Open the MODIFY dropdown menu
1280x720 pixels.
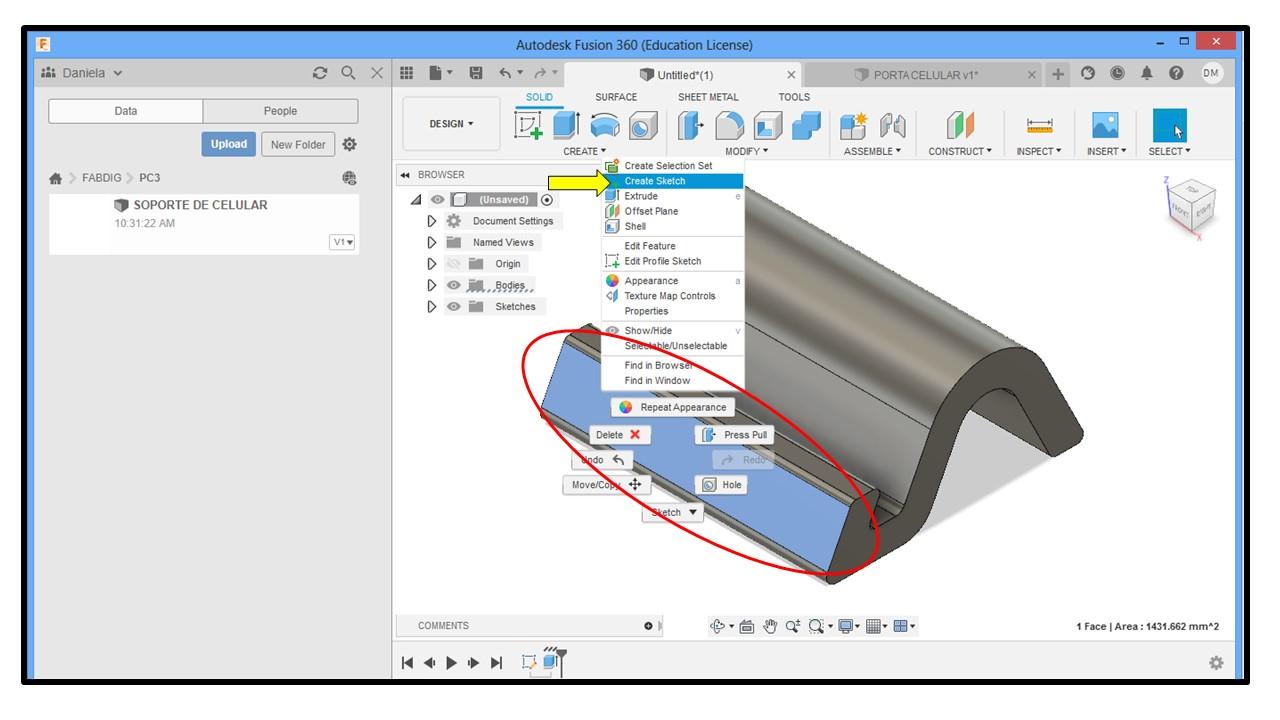coord(747,152)
